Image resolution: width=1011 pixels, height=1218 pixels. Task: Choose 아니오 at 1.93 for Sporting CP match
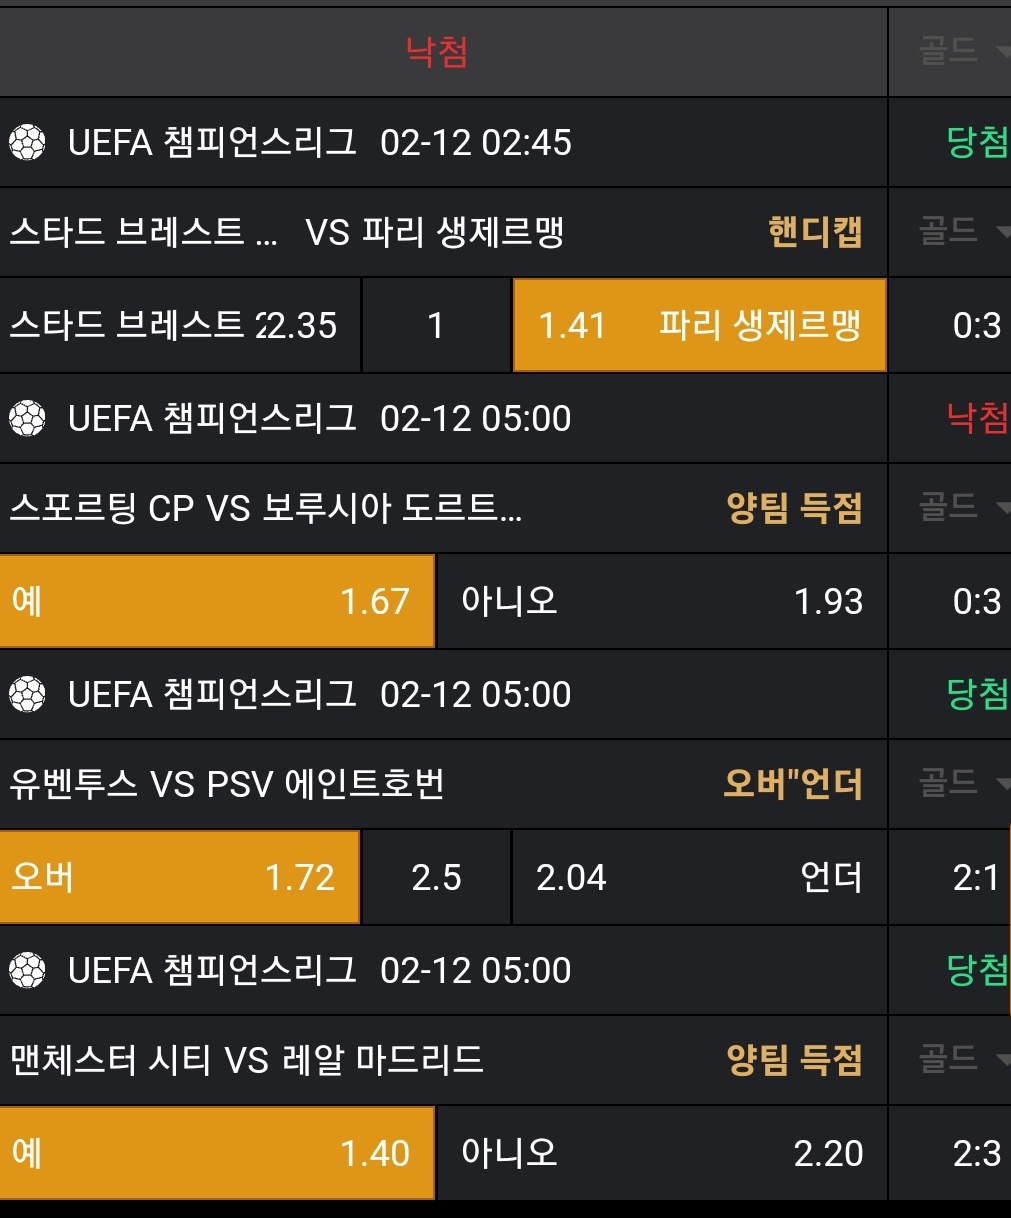661,601
